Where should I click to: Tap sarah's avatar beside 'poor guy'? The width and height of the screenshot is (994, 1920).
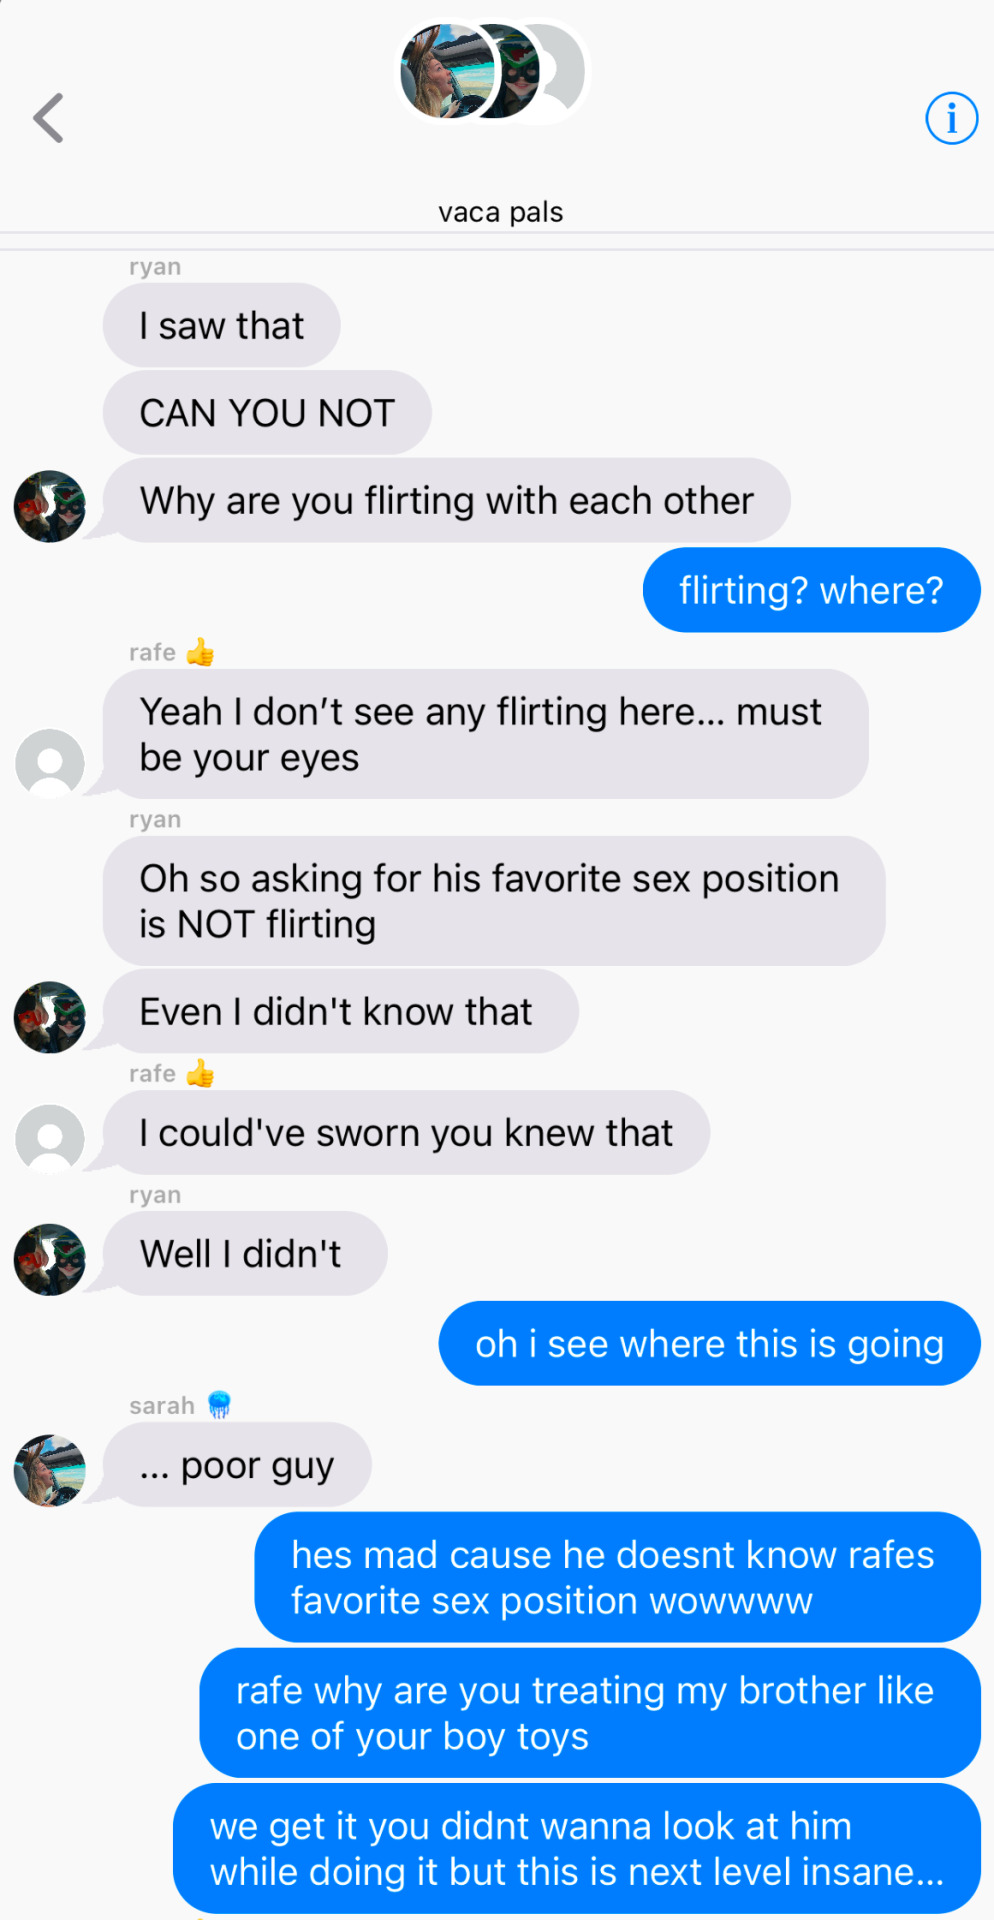[x=49, y=1471]
